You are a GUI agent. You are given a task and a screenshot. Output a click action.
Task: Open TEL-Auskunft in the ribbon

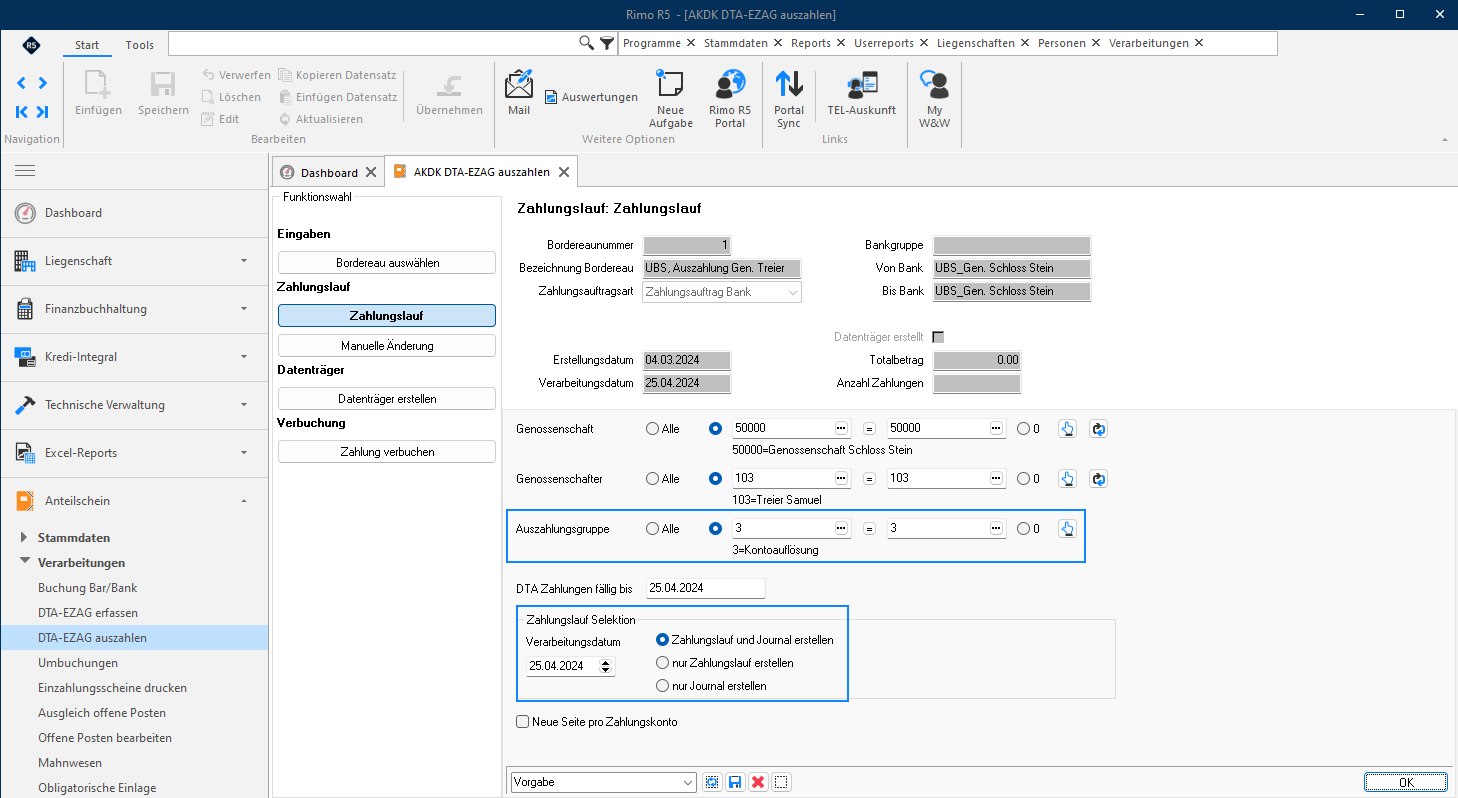pyautogui.click(x=861, y=93)
